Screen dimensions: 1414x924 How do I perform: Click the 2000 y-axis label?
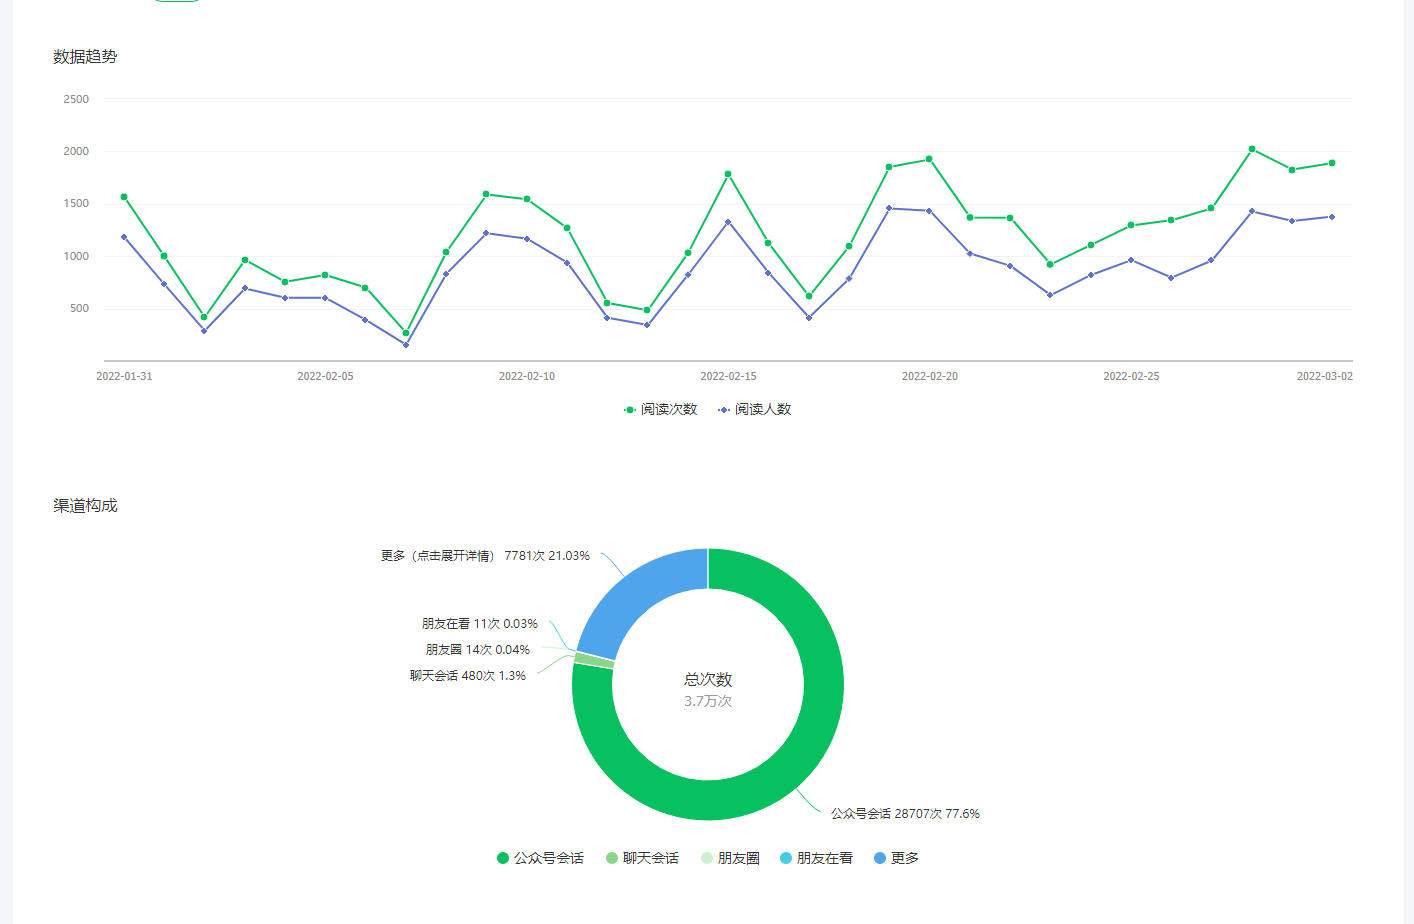(76, 151)
